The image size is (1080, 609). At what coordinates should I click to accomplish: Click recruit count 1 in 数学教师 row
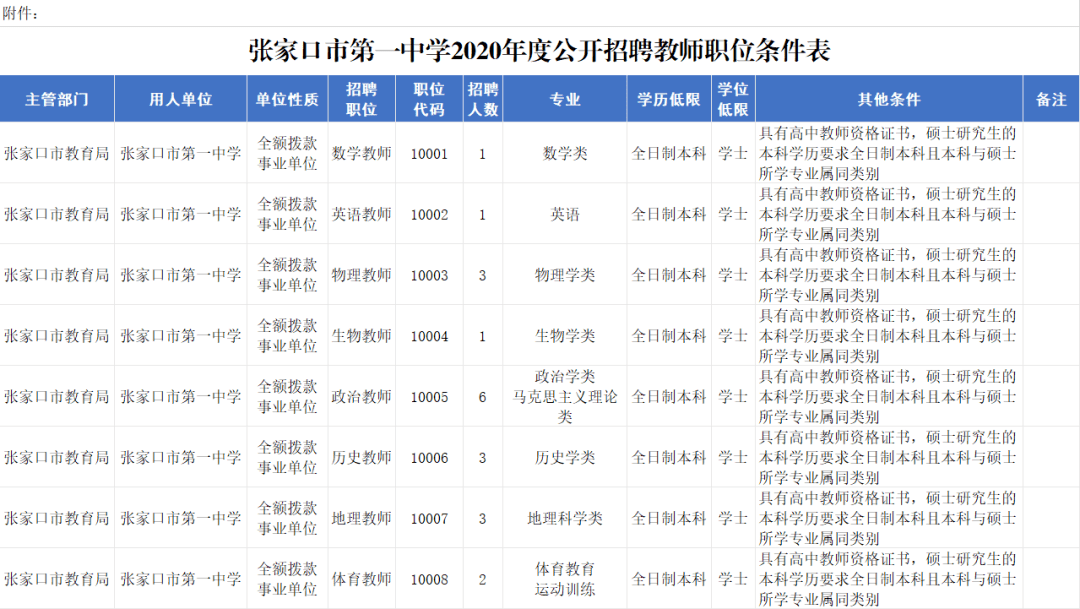(x=482, y=154)
